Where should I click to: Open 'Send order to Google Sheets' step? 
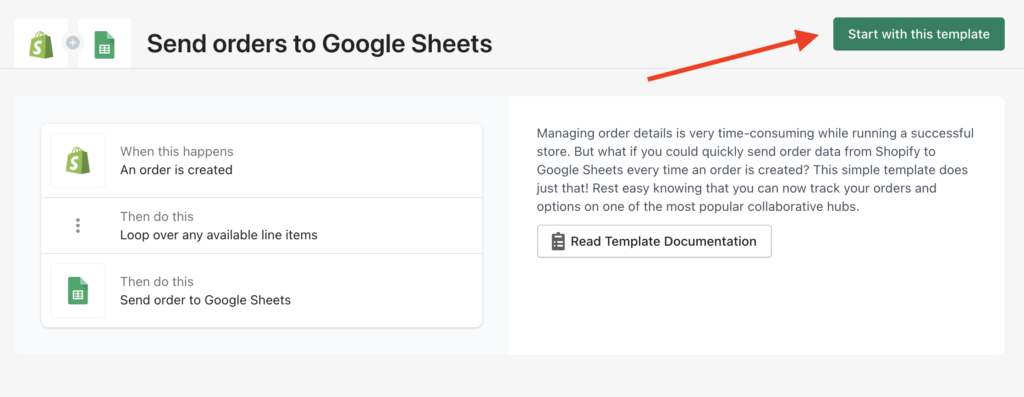tap(261, 291)
